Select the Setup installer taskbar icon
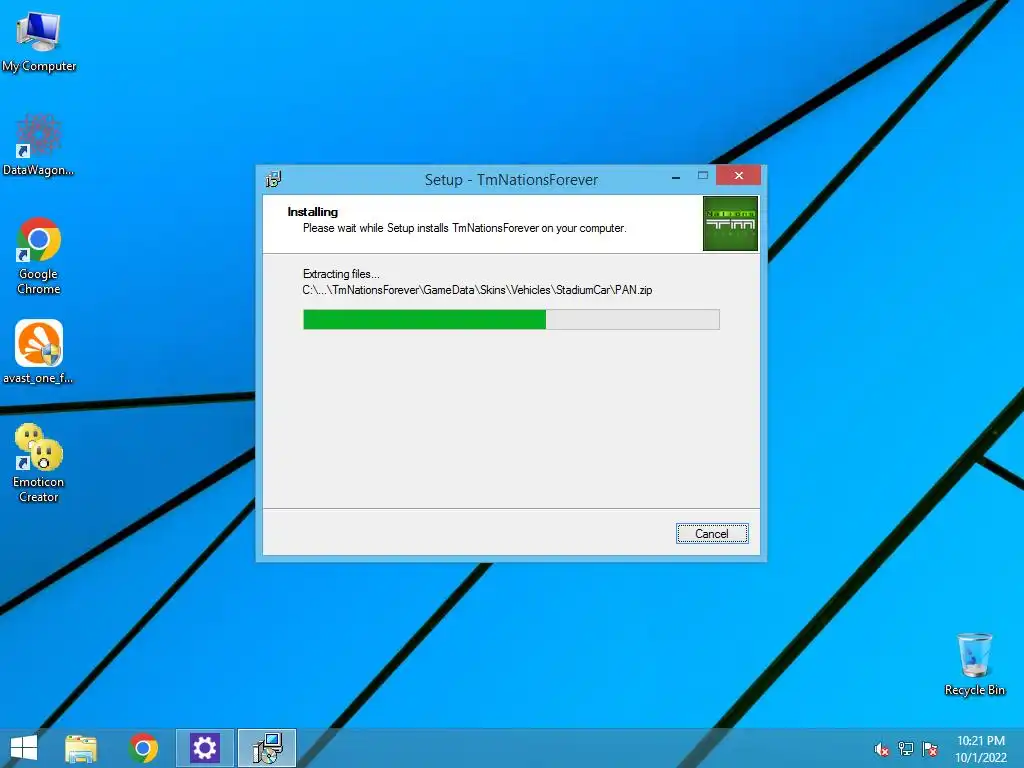The height and width of the screenshot is (768, 1024). [x=267, y=748]
